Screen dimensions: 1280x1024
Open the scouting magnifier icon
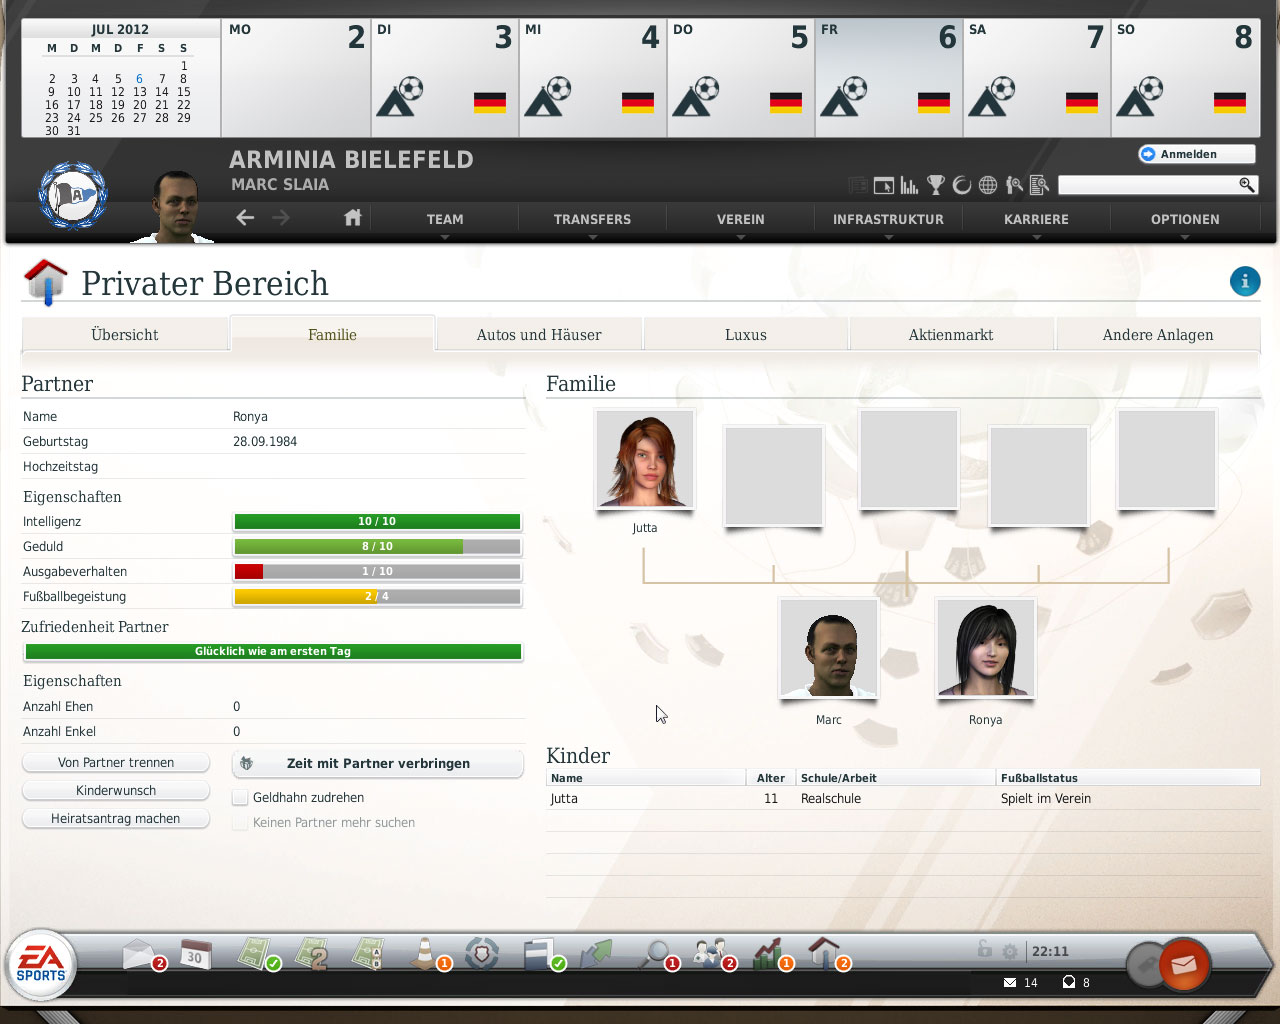pyautogui.click(x=658, y=954)
